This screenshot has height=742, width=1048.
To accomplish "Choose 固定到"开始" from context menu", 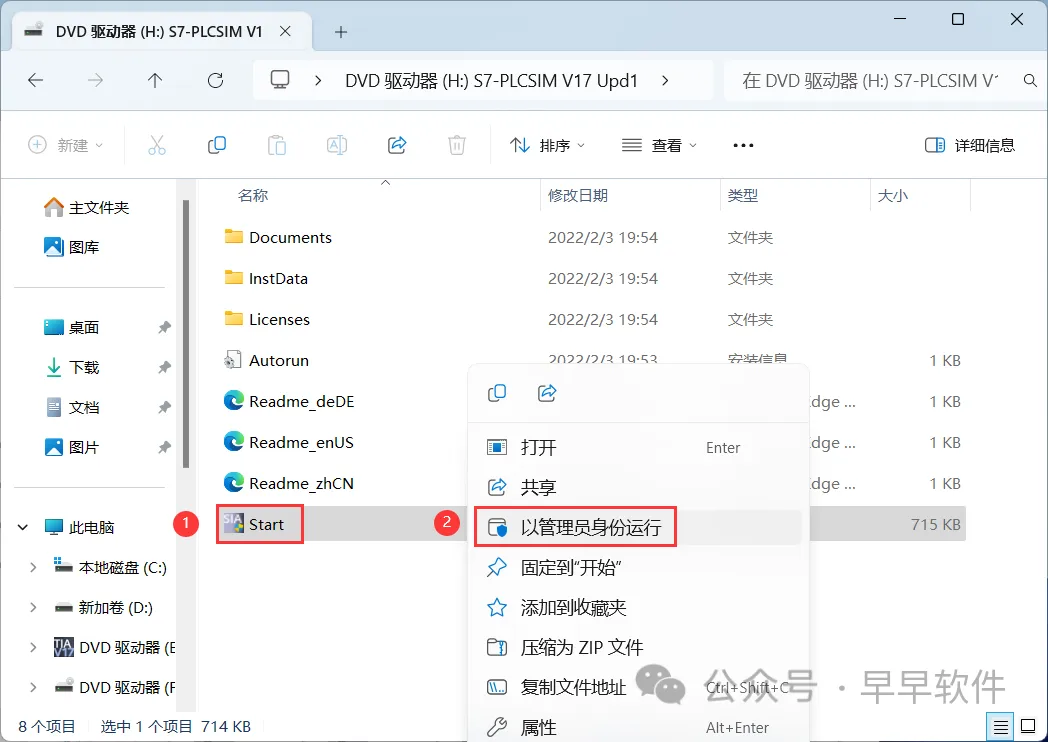I will (638, 568).
